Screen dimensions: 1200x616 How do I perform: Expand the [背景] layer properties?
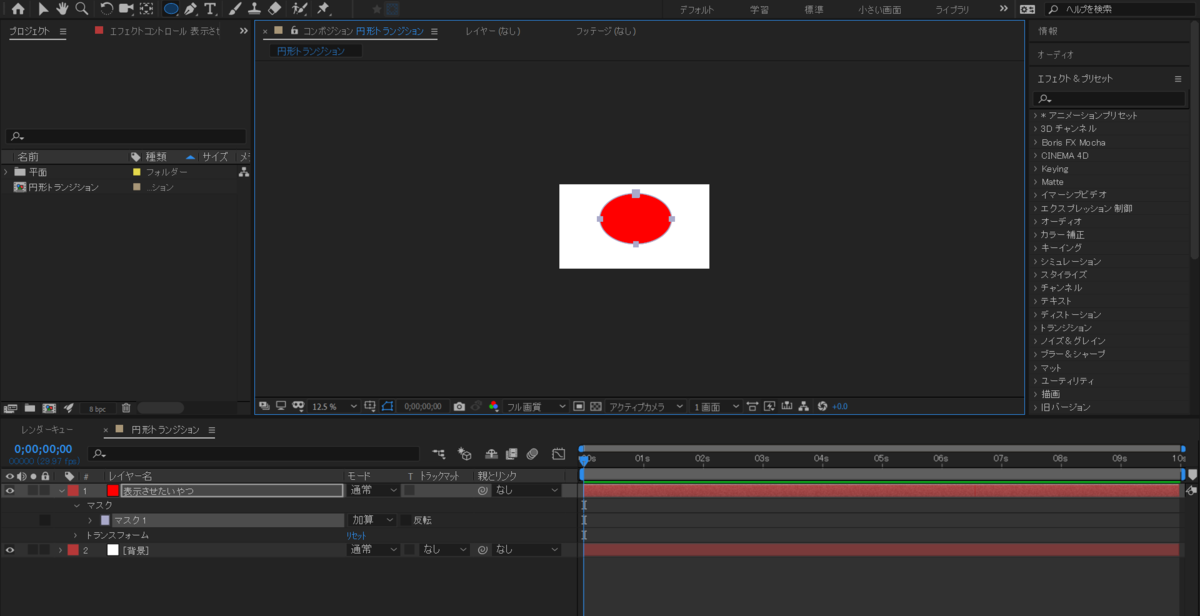click(x=60, y=550)
